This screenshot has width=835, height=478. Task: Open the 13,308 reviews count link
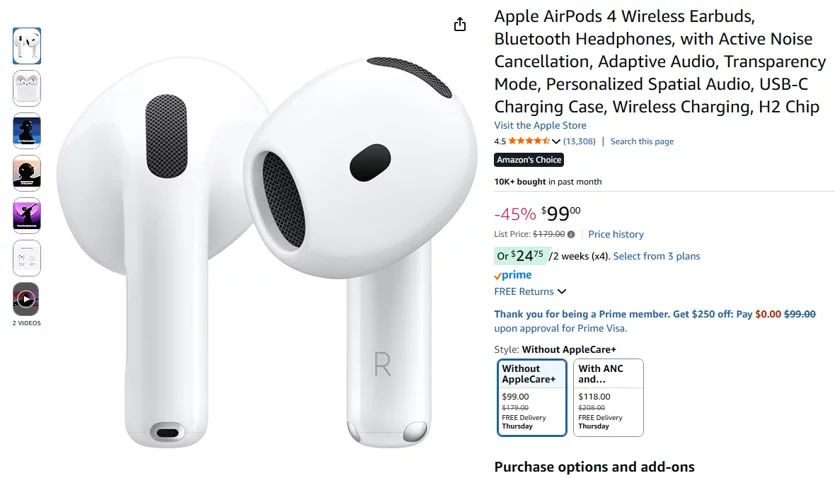coord(579,141)
